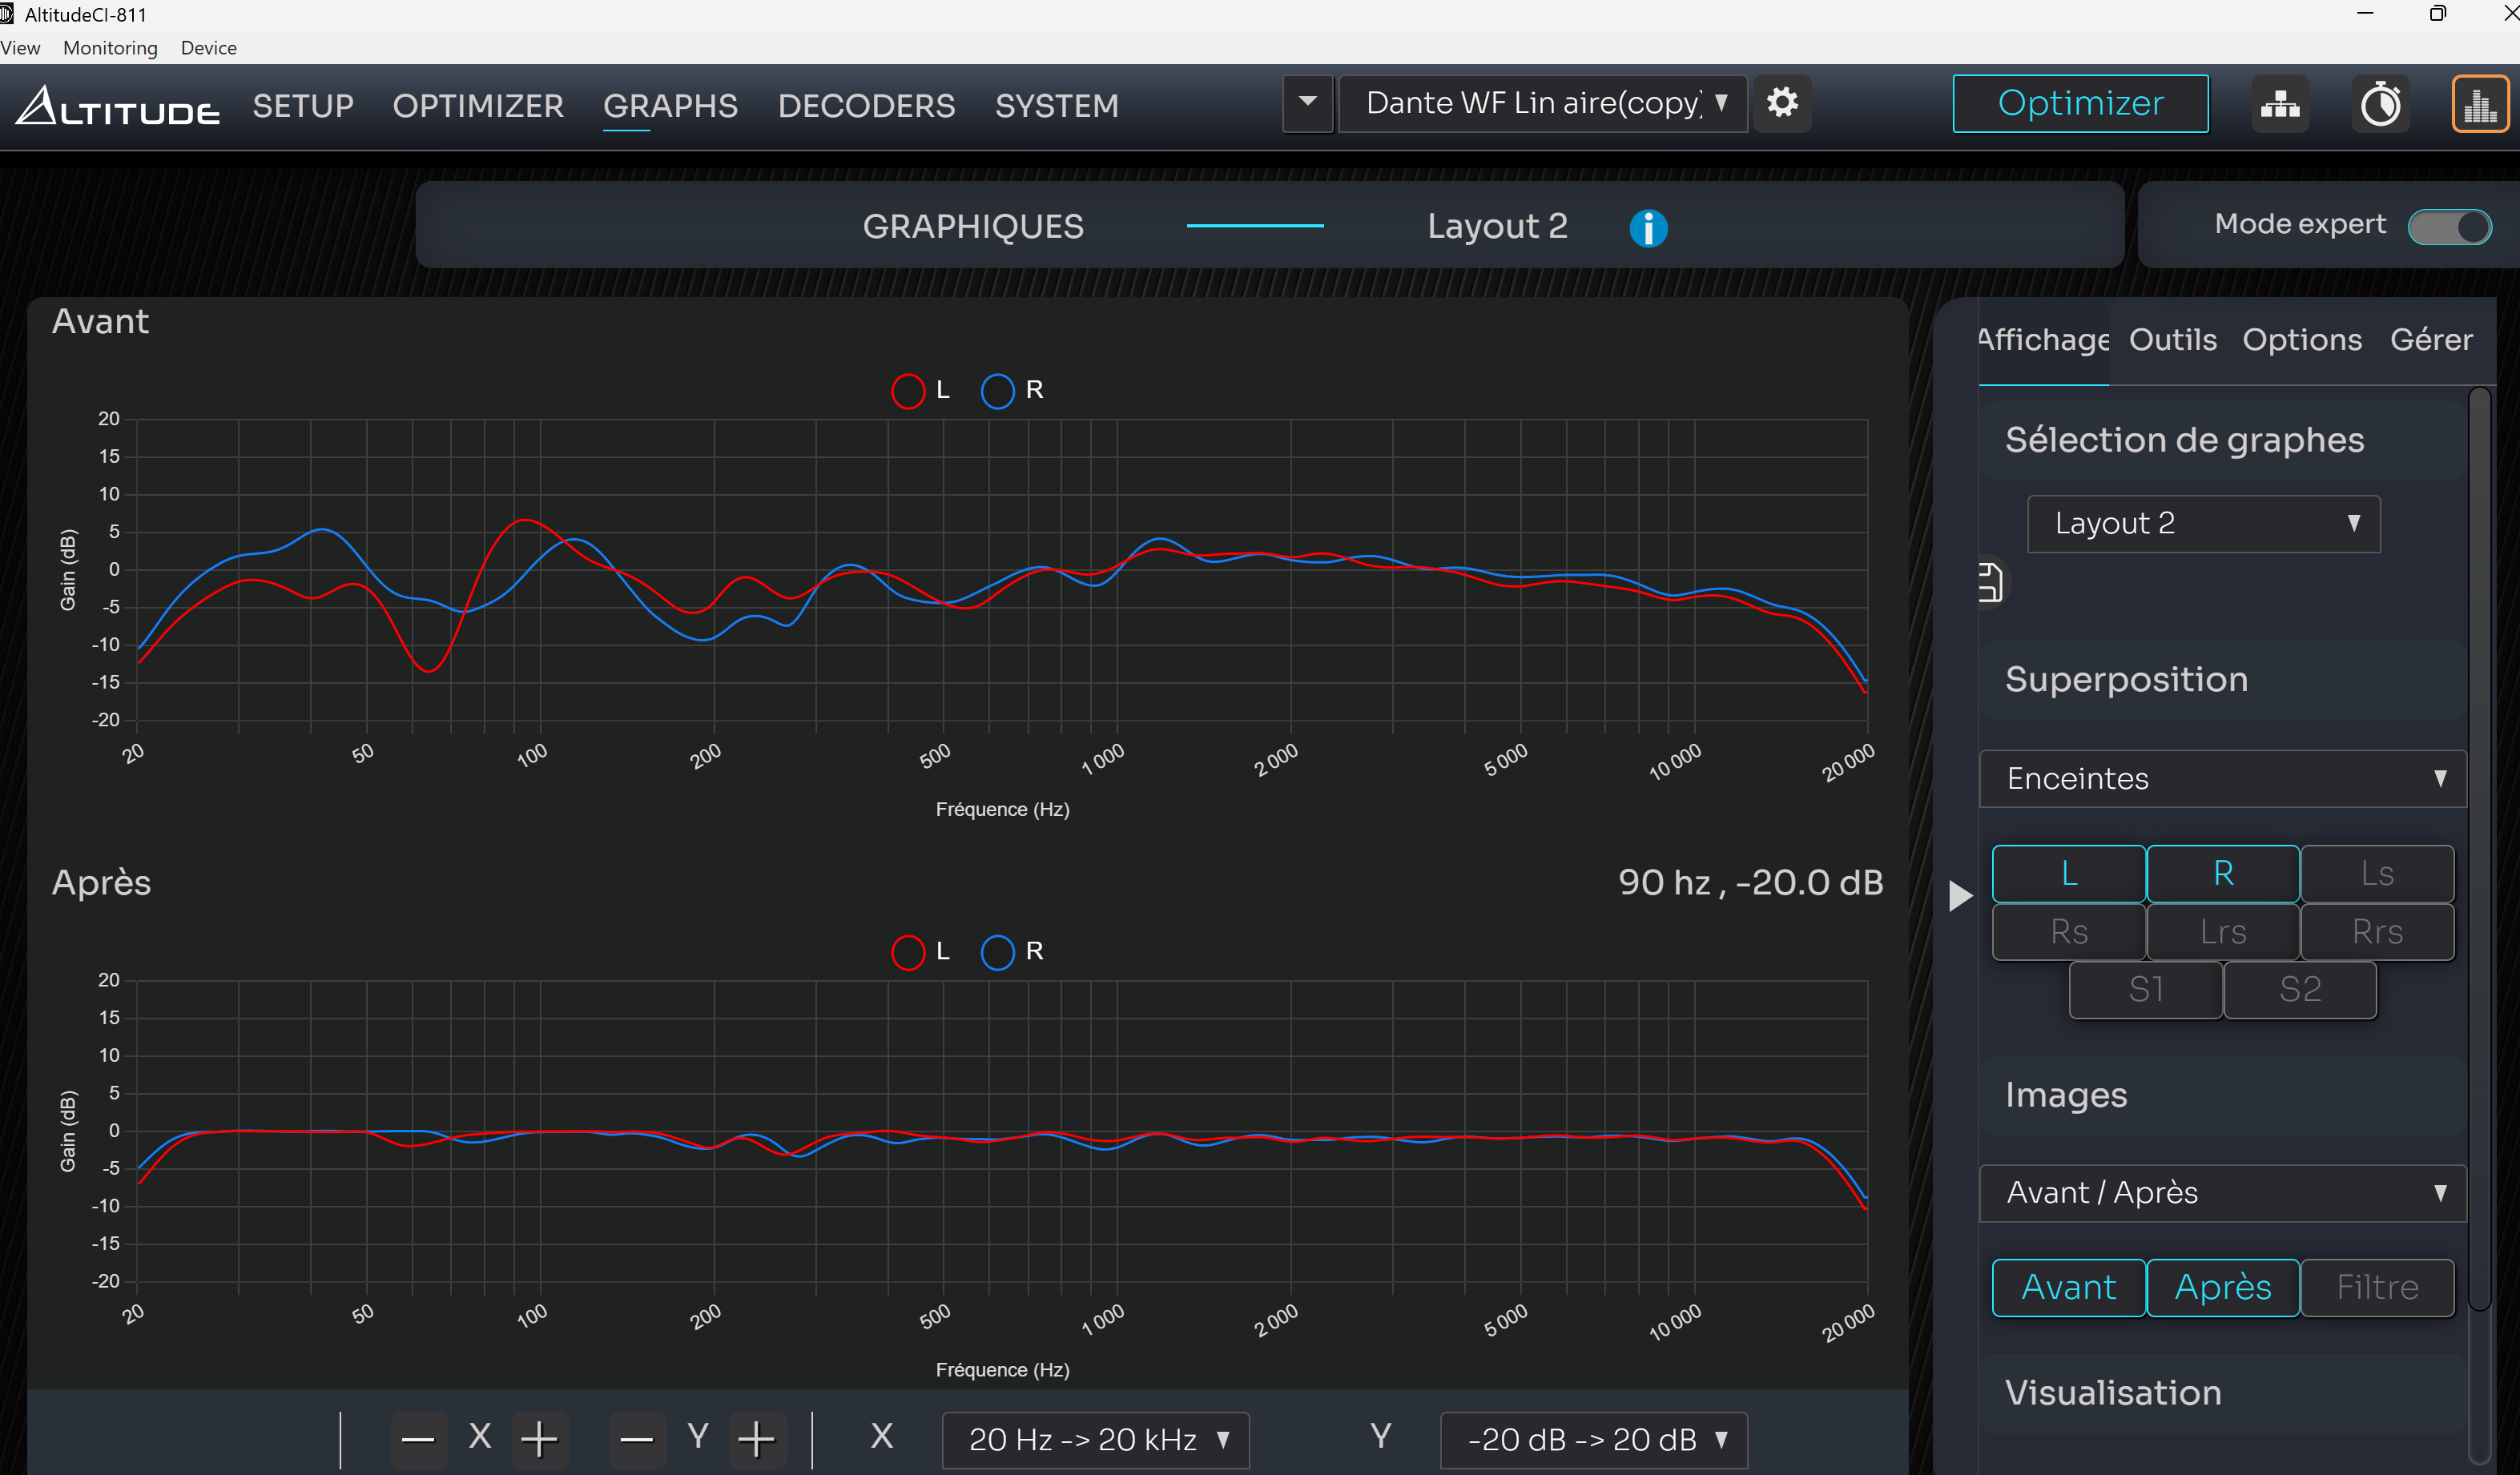The image size is (2520, 1475).
Task: Switch to the DECODERS tab
Action: click(x=866, y=105)
